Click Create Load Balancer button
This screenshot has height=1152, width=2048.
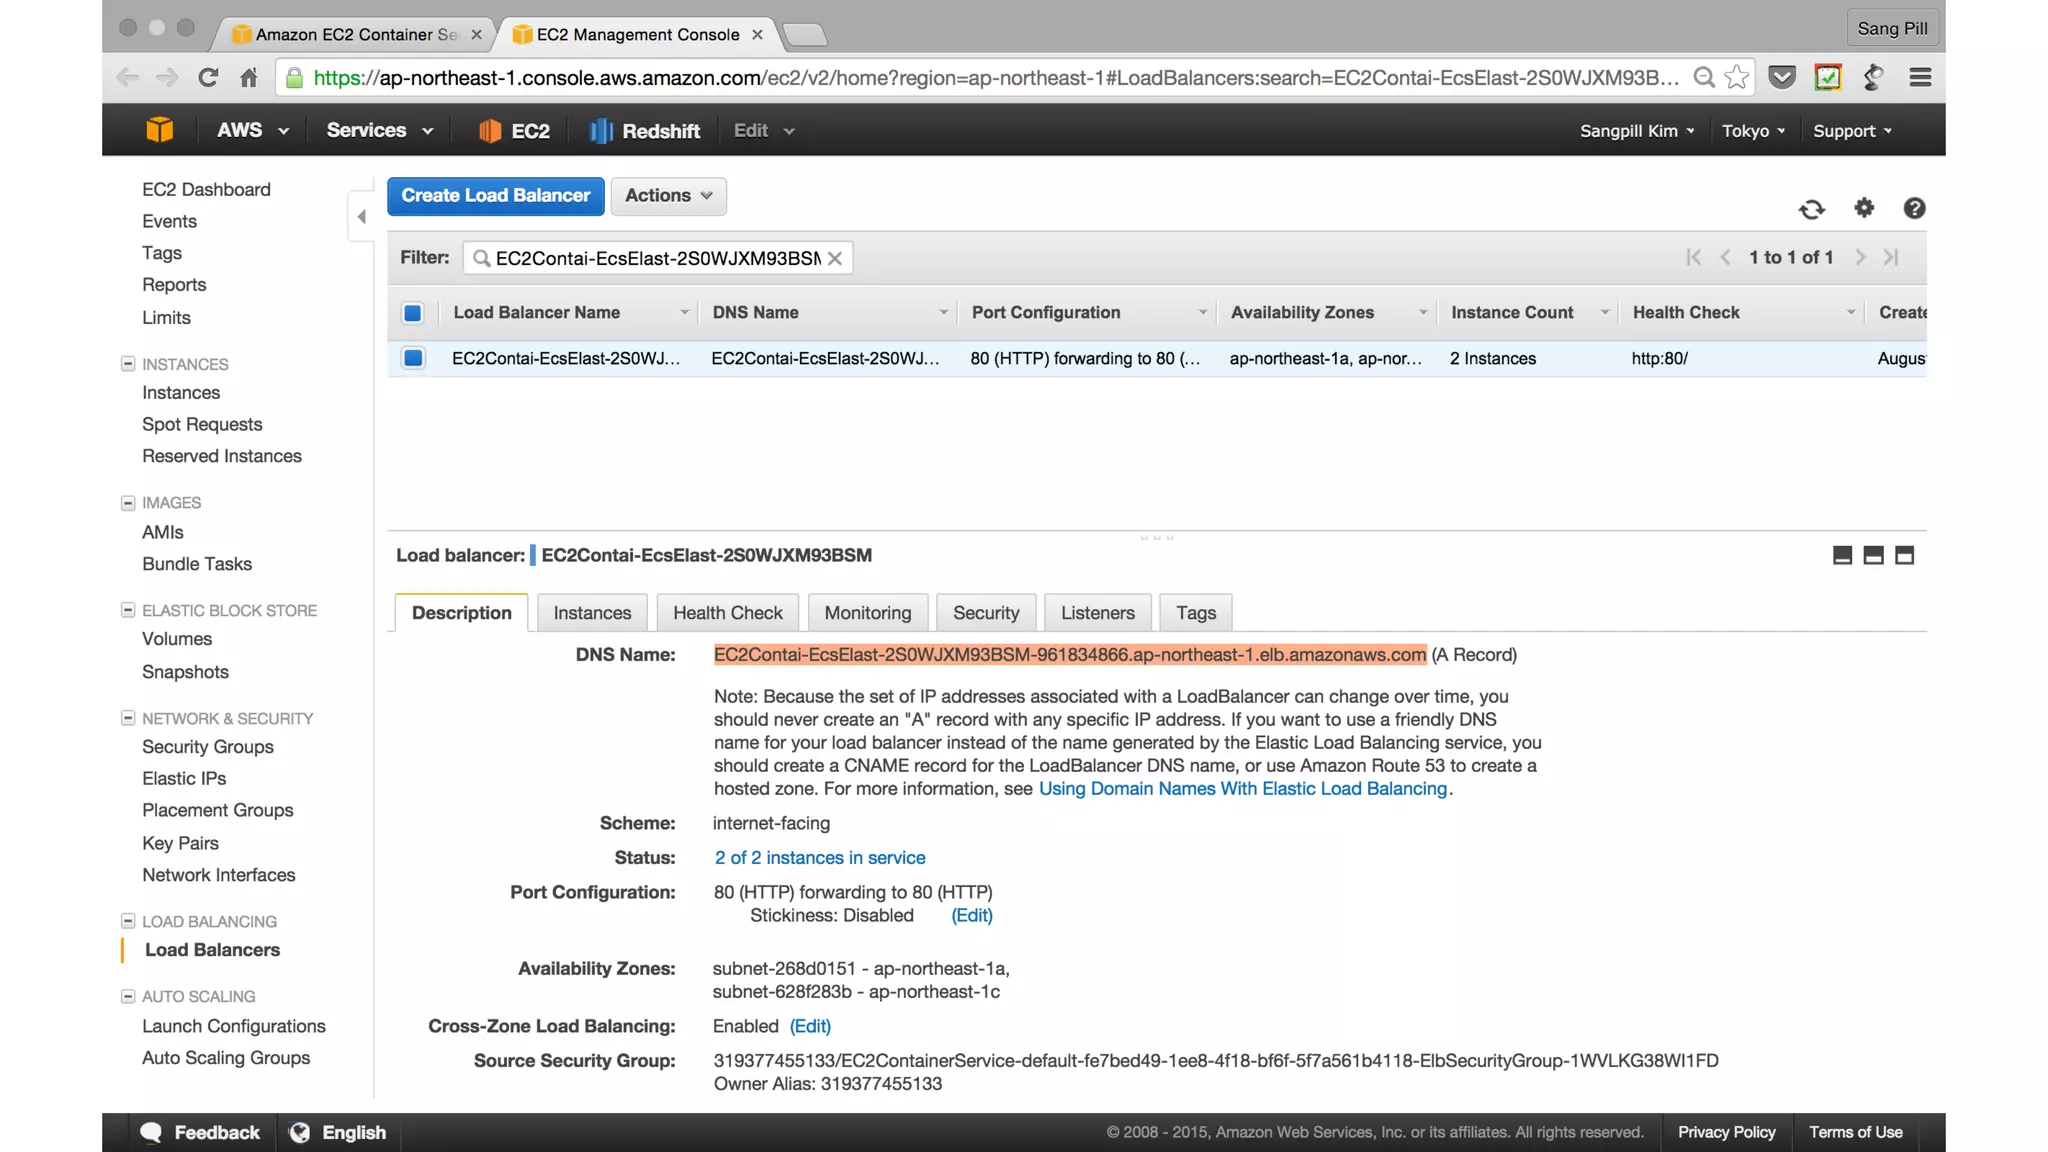point(495,196)
